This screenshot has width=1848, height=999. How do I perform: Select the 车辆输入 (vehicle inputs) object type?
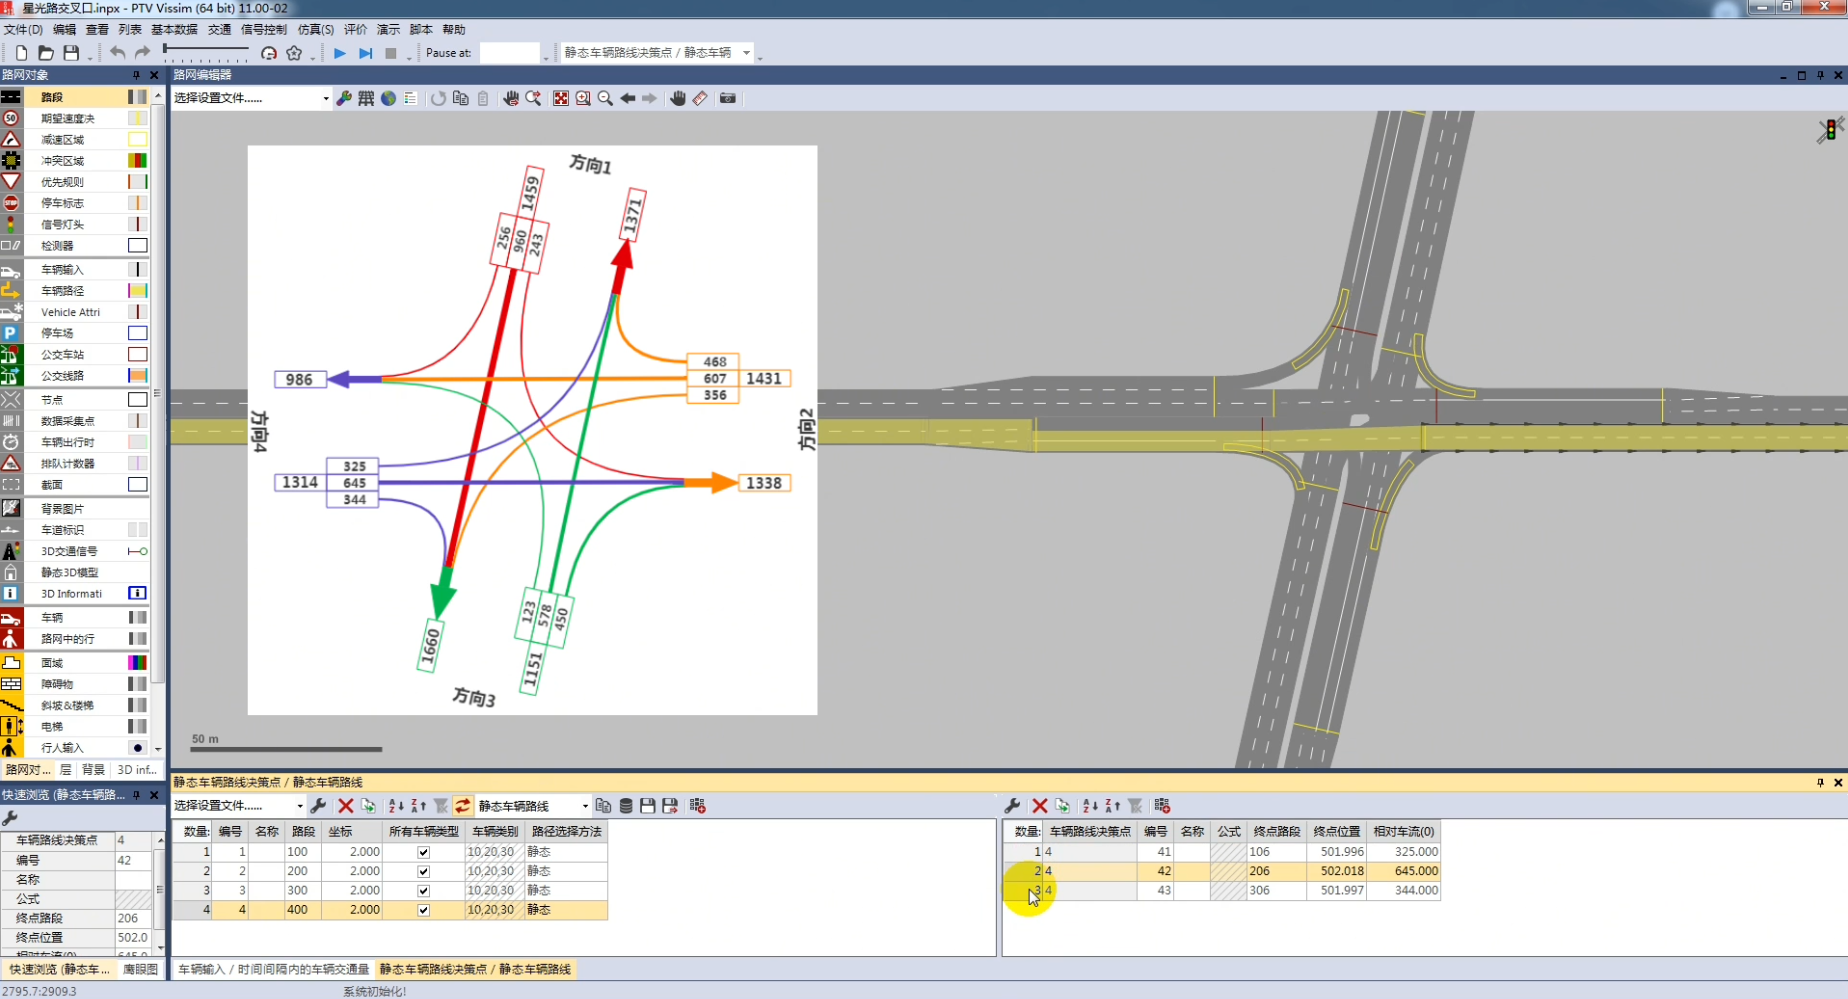click(x=62, y=269)
